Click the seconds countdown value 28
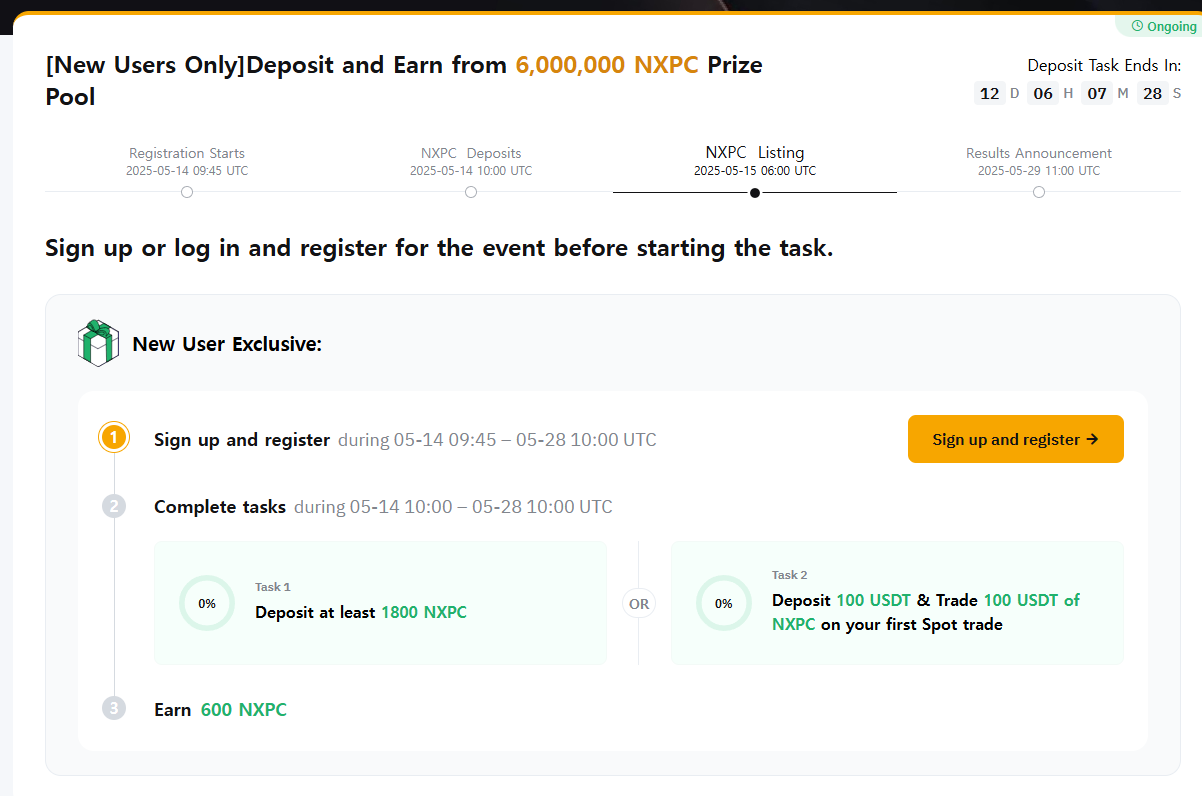Viewport: 1202px width, 796px height. pyautogui.click(x=1152, y=93)
